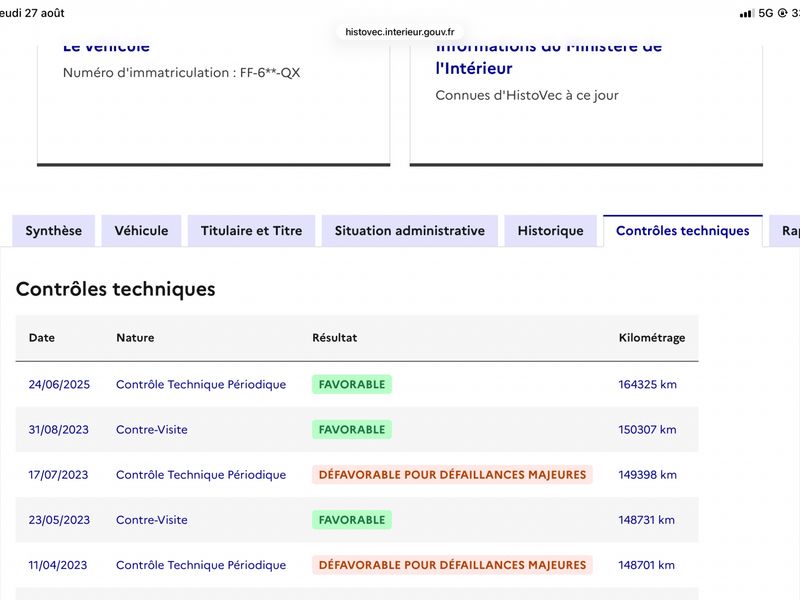The height and width of the screenshot is (600, 800).
Task: Tap the 27 août date in status bar
Action: click(44, 13)
